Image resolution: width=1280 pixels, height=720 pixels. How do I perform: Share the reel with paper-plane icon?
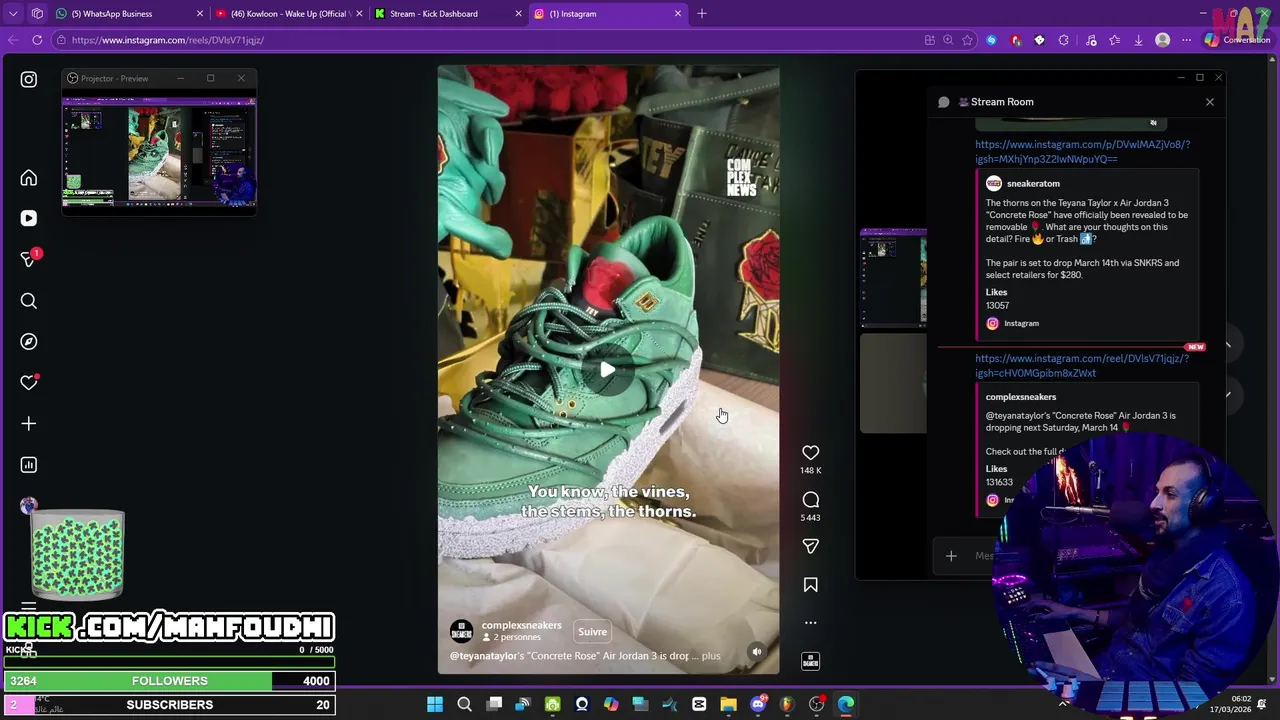[811, 546]
